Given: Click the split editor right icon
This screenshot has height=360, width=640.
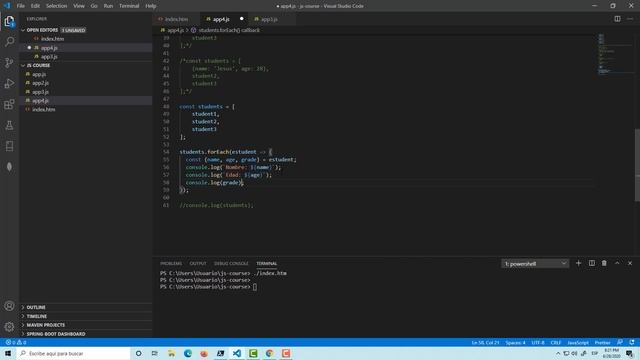Looking at the screenshot, I should (617, 19).
